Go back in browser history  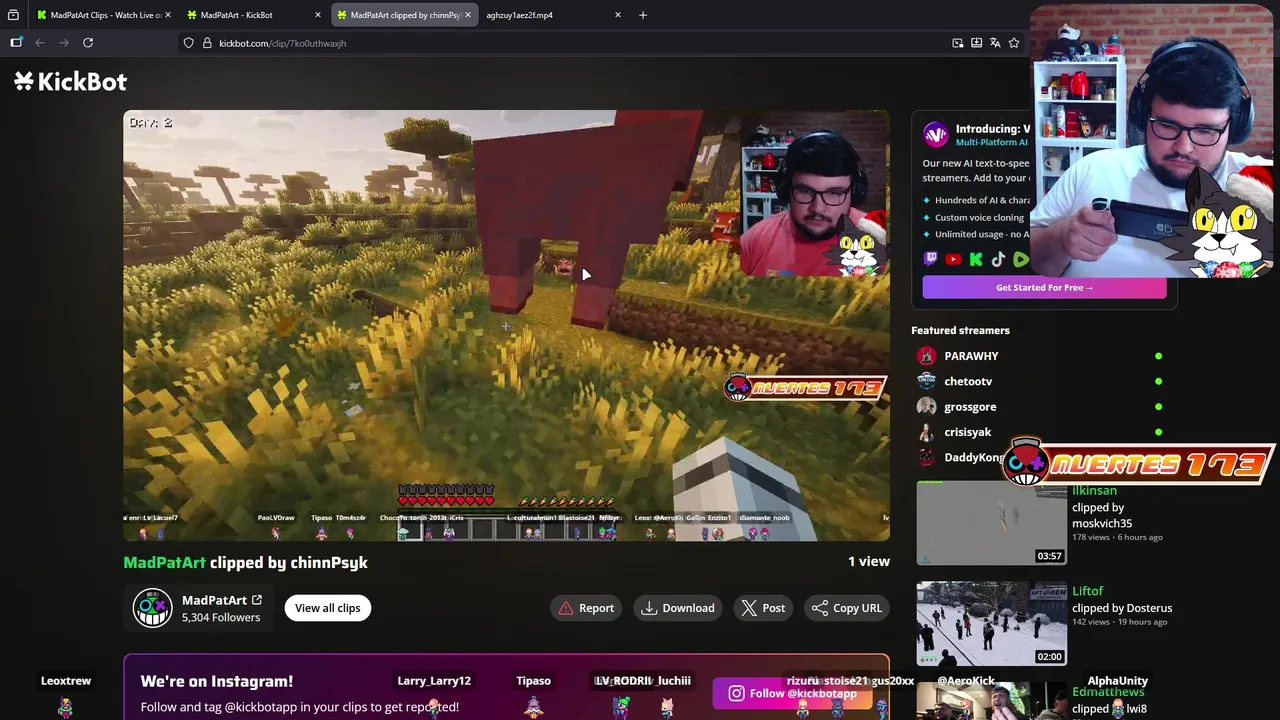(x=40, y=43)
